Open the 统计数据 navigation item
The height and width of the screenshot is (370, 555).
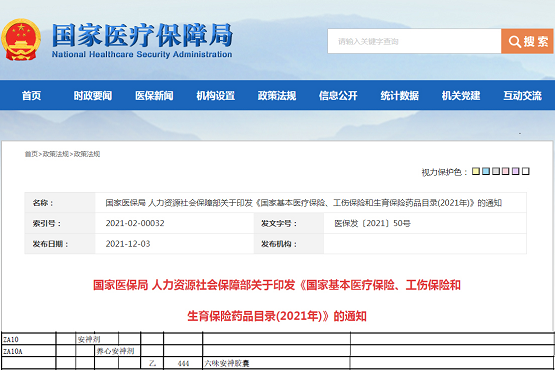click(x=400, y=96)
